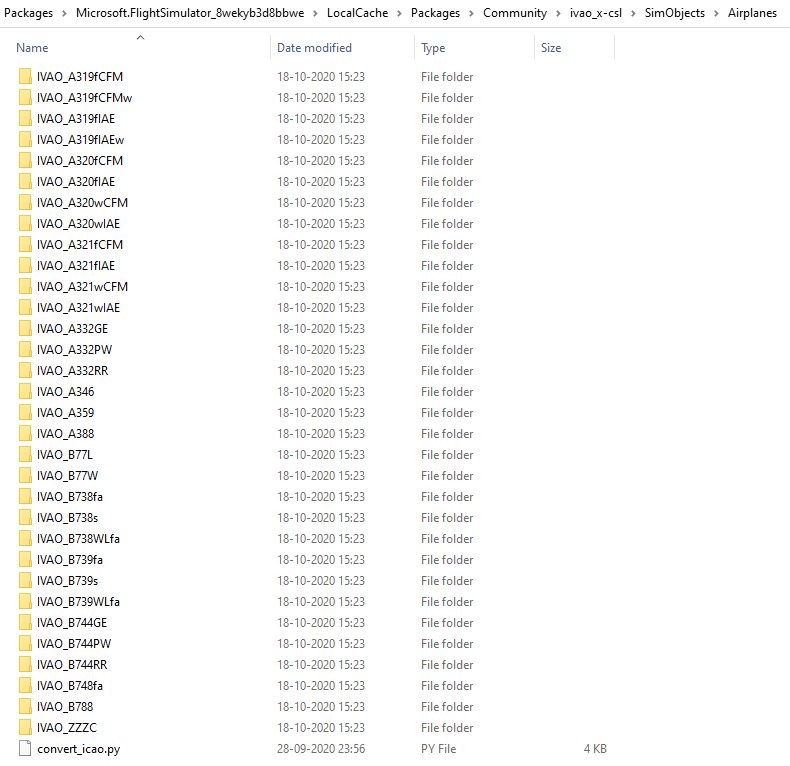Click the IVAO_A388 folder icon

coord(25,433)
